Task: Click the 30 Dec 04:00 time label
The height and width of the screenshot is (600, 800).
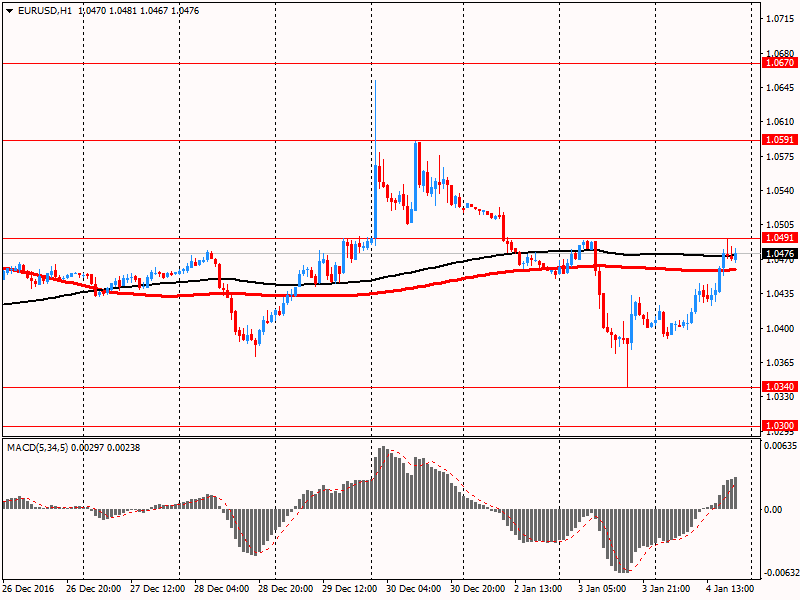Action: (414, 589)
